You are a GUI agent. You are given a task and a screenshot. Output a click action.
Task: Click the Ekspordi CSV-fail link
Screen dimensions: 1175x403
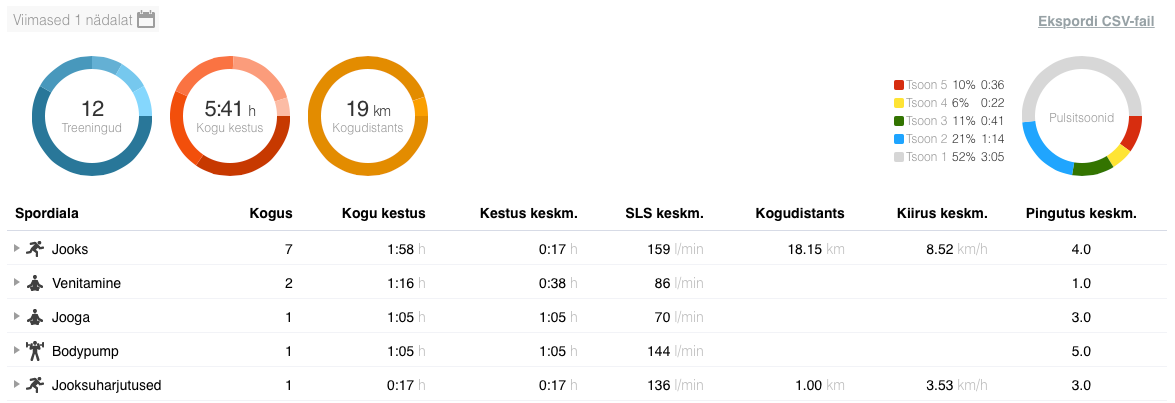pos(1096,21)
